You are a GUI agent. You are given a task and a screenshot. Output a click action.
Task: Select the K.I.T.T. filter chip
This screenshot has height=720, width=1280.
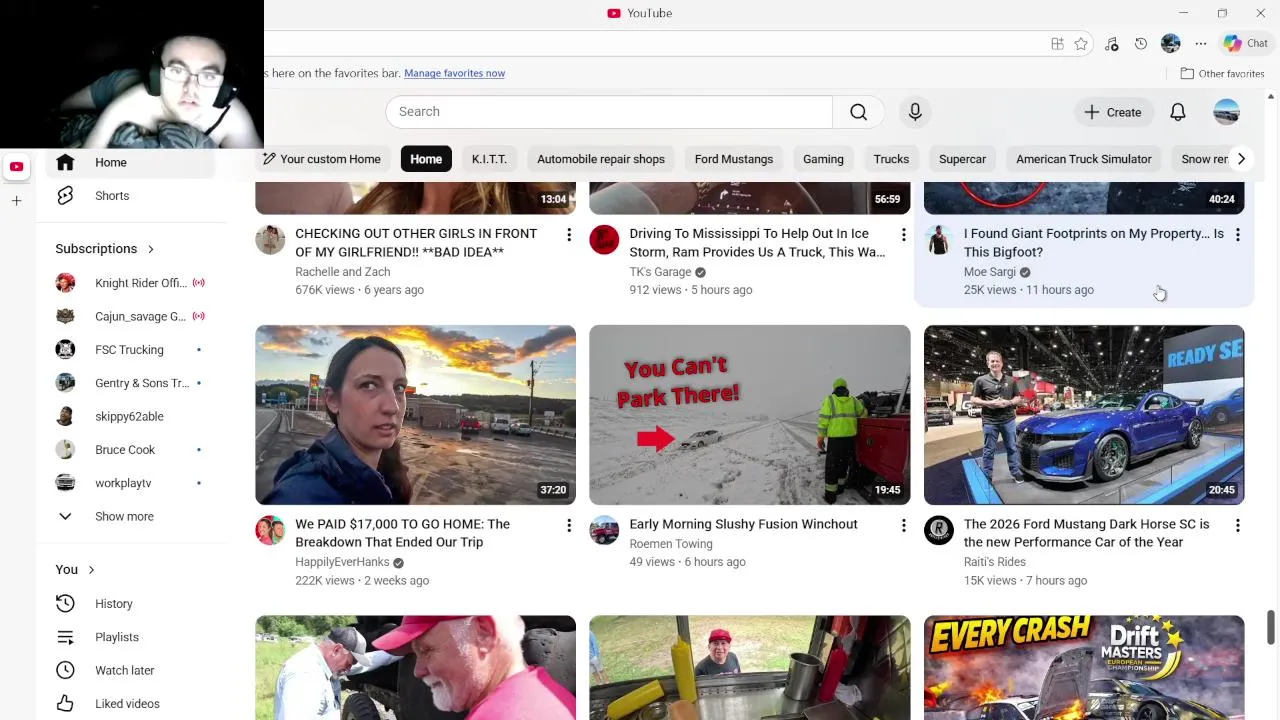(489, 159)
